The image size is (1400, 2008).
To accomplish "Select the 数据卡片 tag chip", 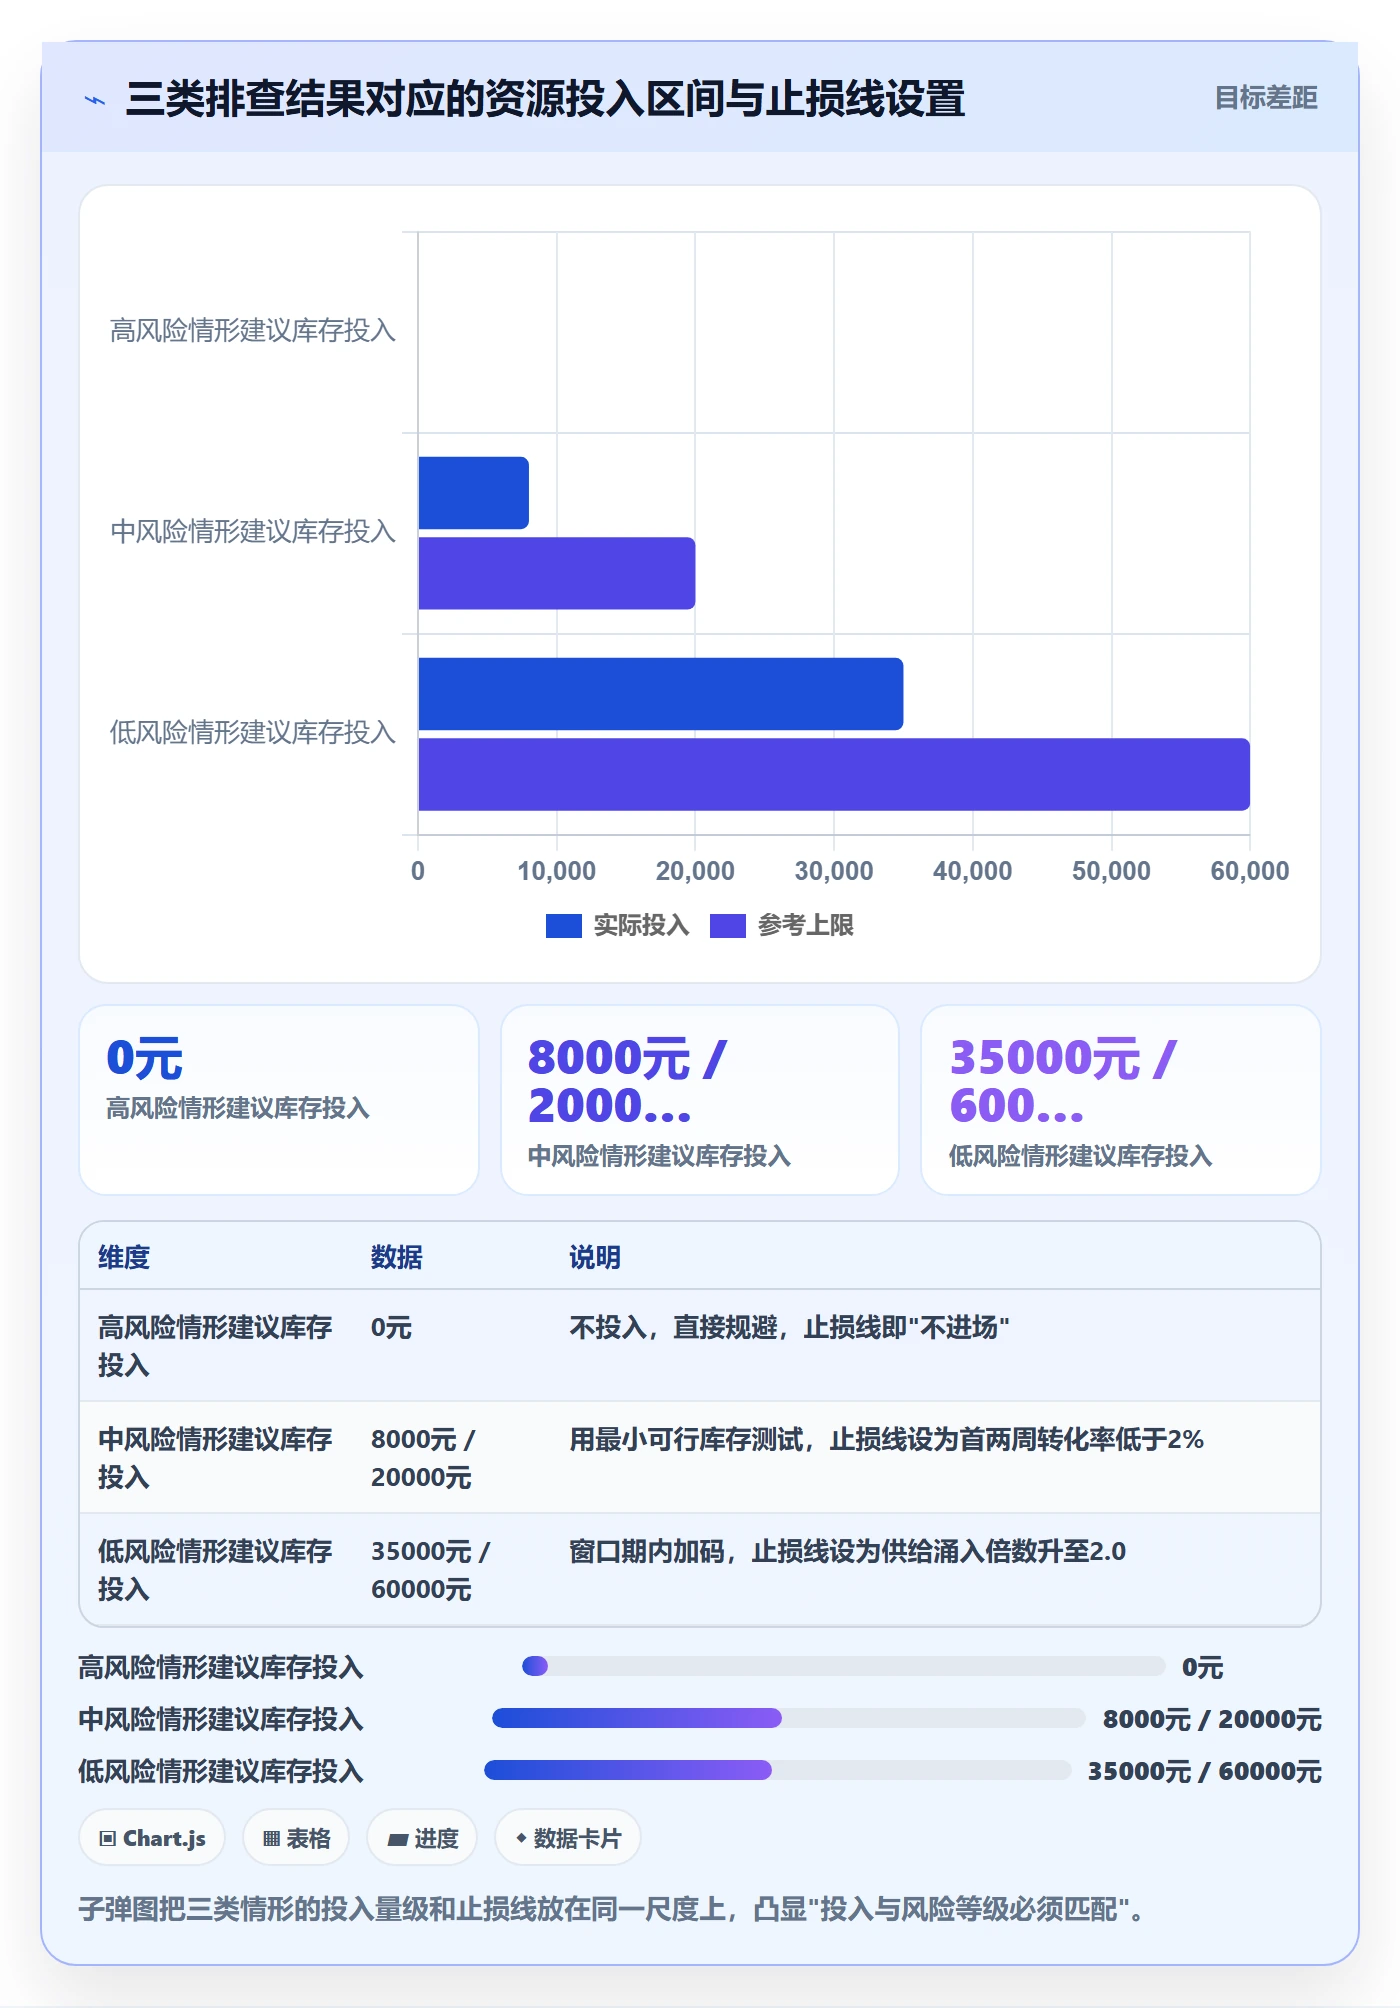I will pos(567,1838).
